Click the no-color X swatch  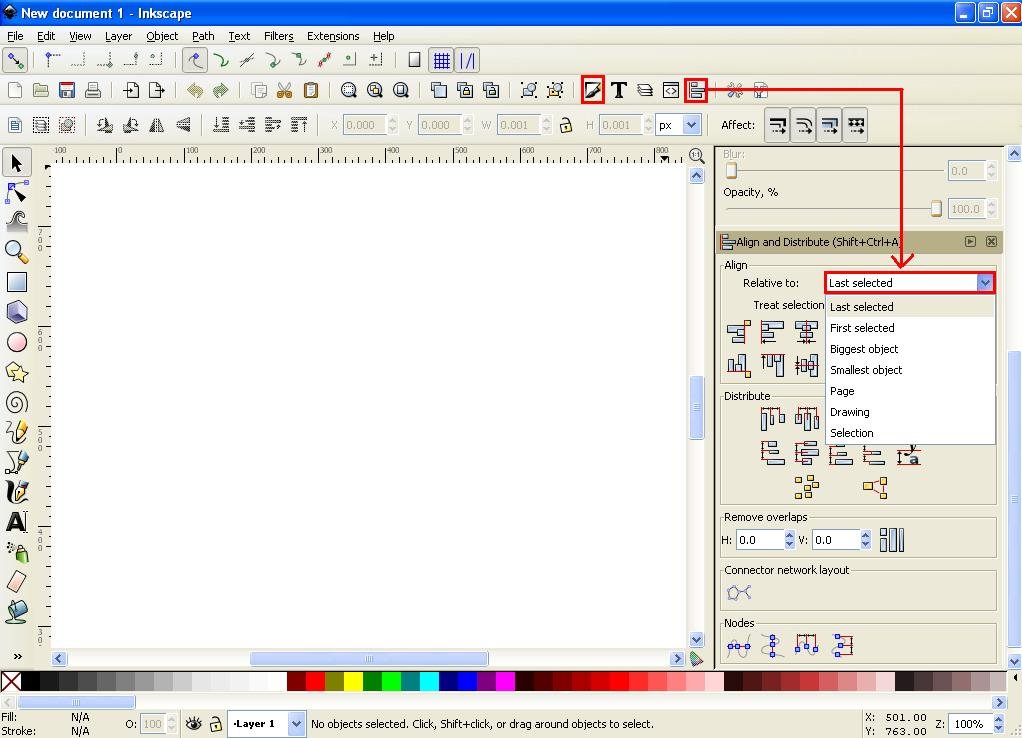pos(11,681)
